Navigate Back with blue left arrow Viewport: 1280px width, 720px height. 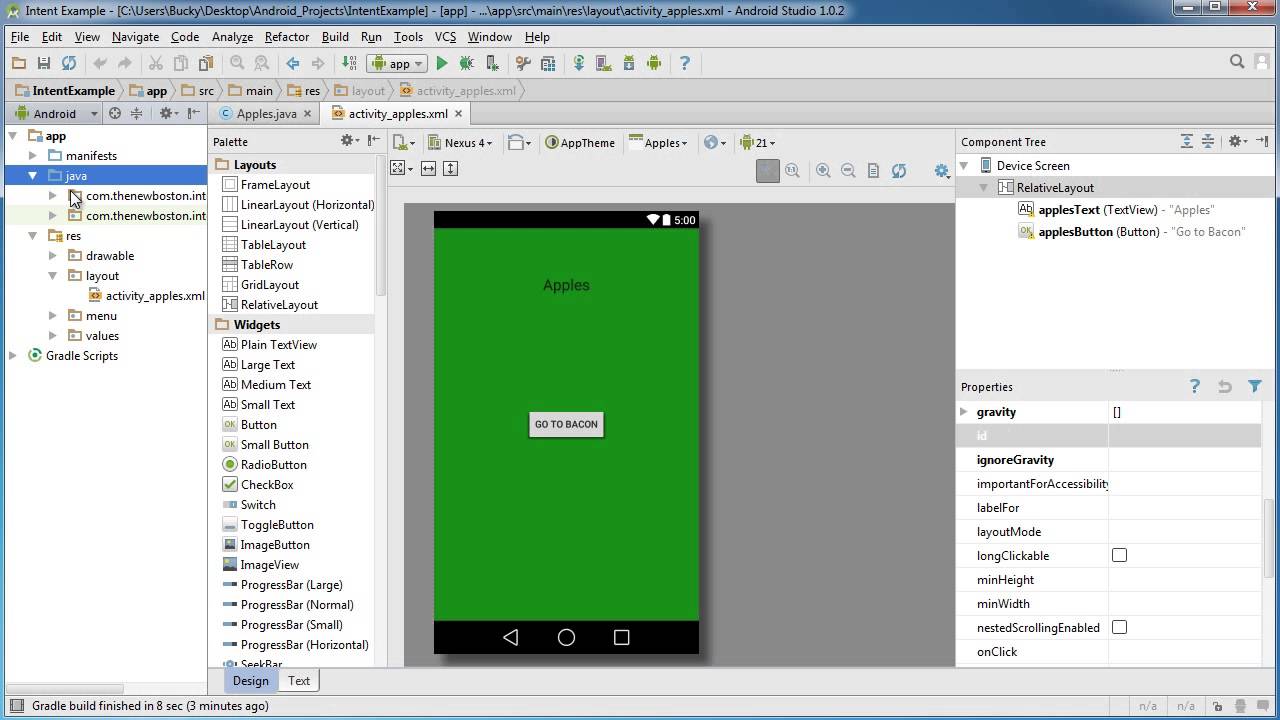pos(292,63)
